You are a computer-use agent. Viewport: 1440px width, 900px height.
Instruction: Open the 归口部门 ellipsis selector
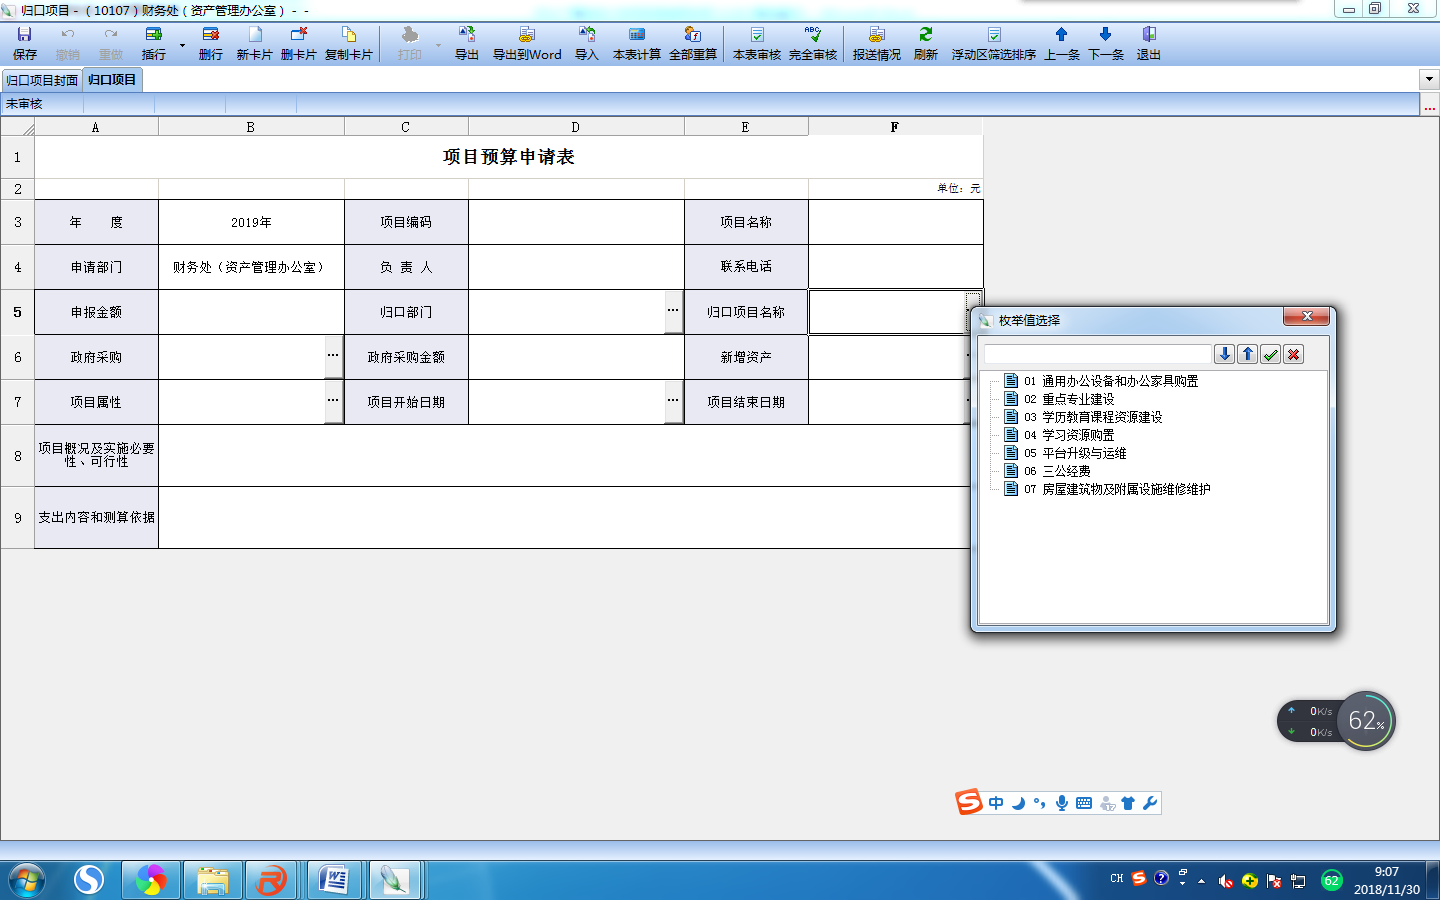673,311
